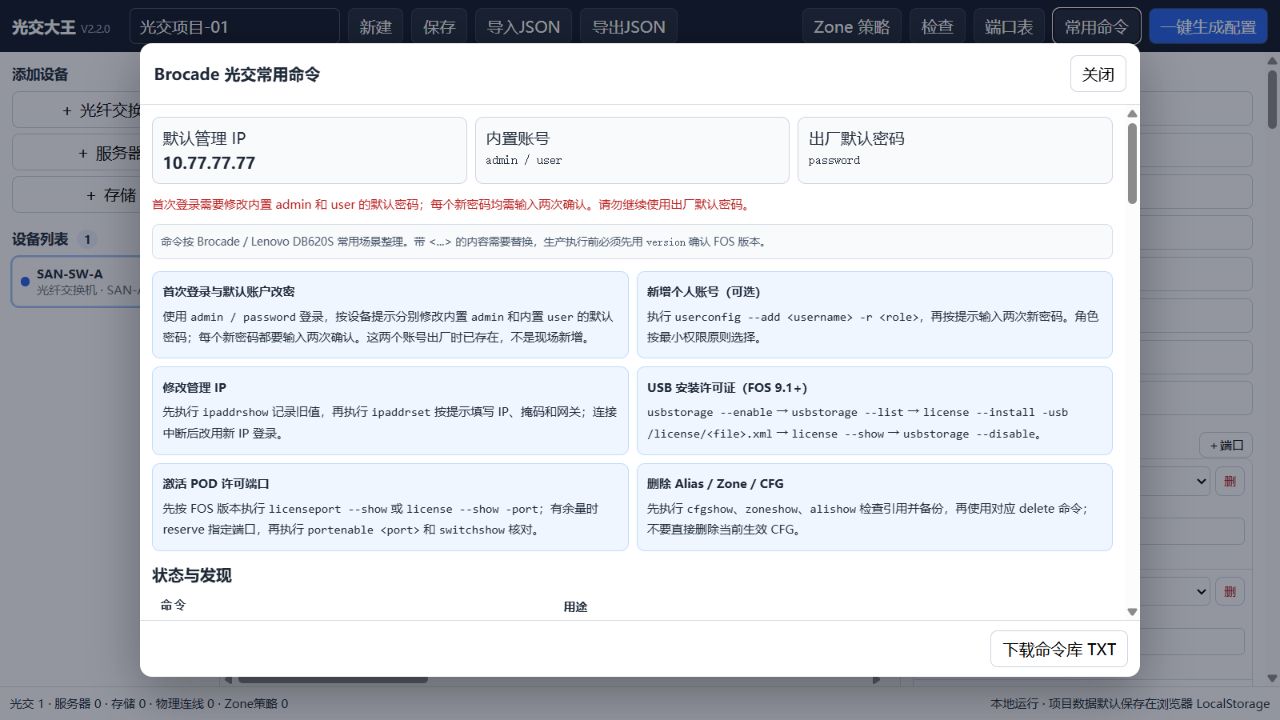Focus the project name field 光交项目-01
Viewport: 1280px width, 720px height.
(234, 27)
